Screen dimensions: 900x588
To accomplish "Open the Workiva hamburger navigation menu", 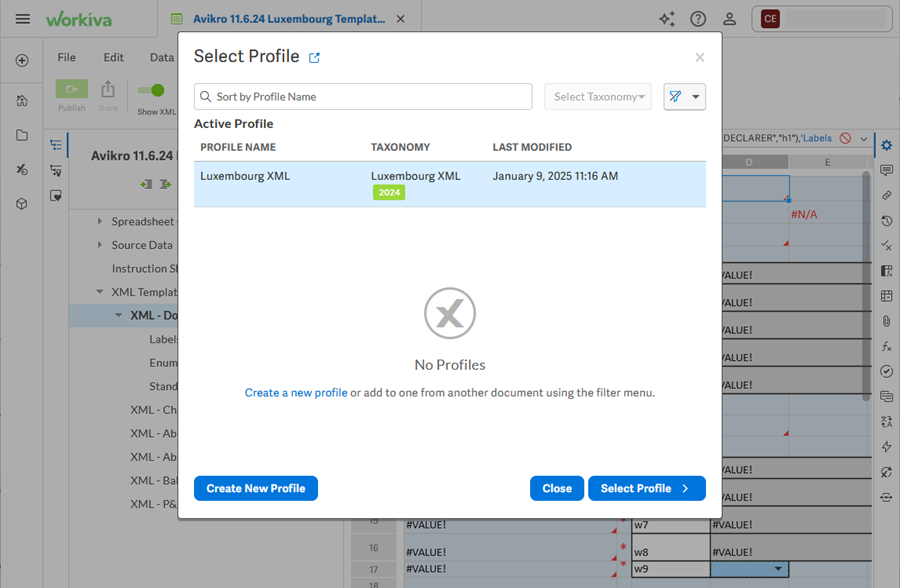I will [x=22, y=19].
